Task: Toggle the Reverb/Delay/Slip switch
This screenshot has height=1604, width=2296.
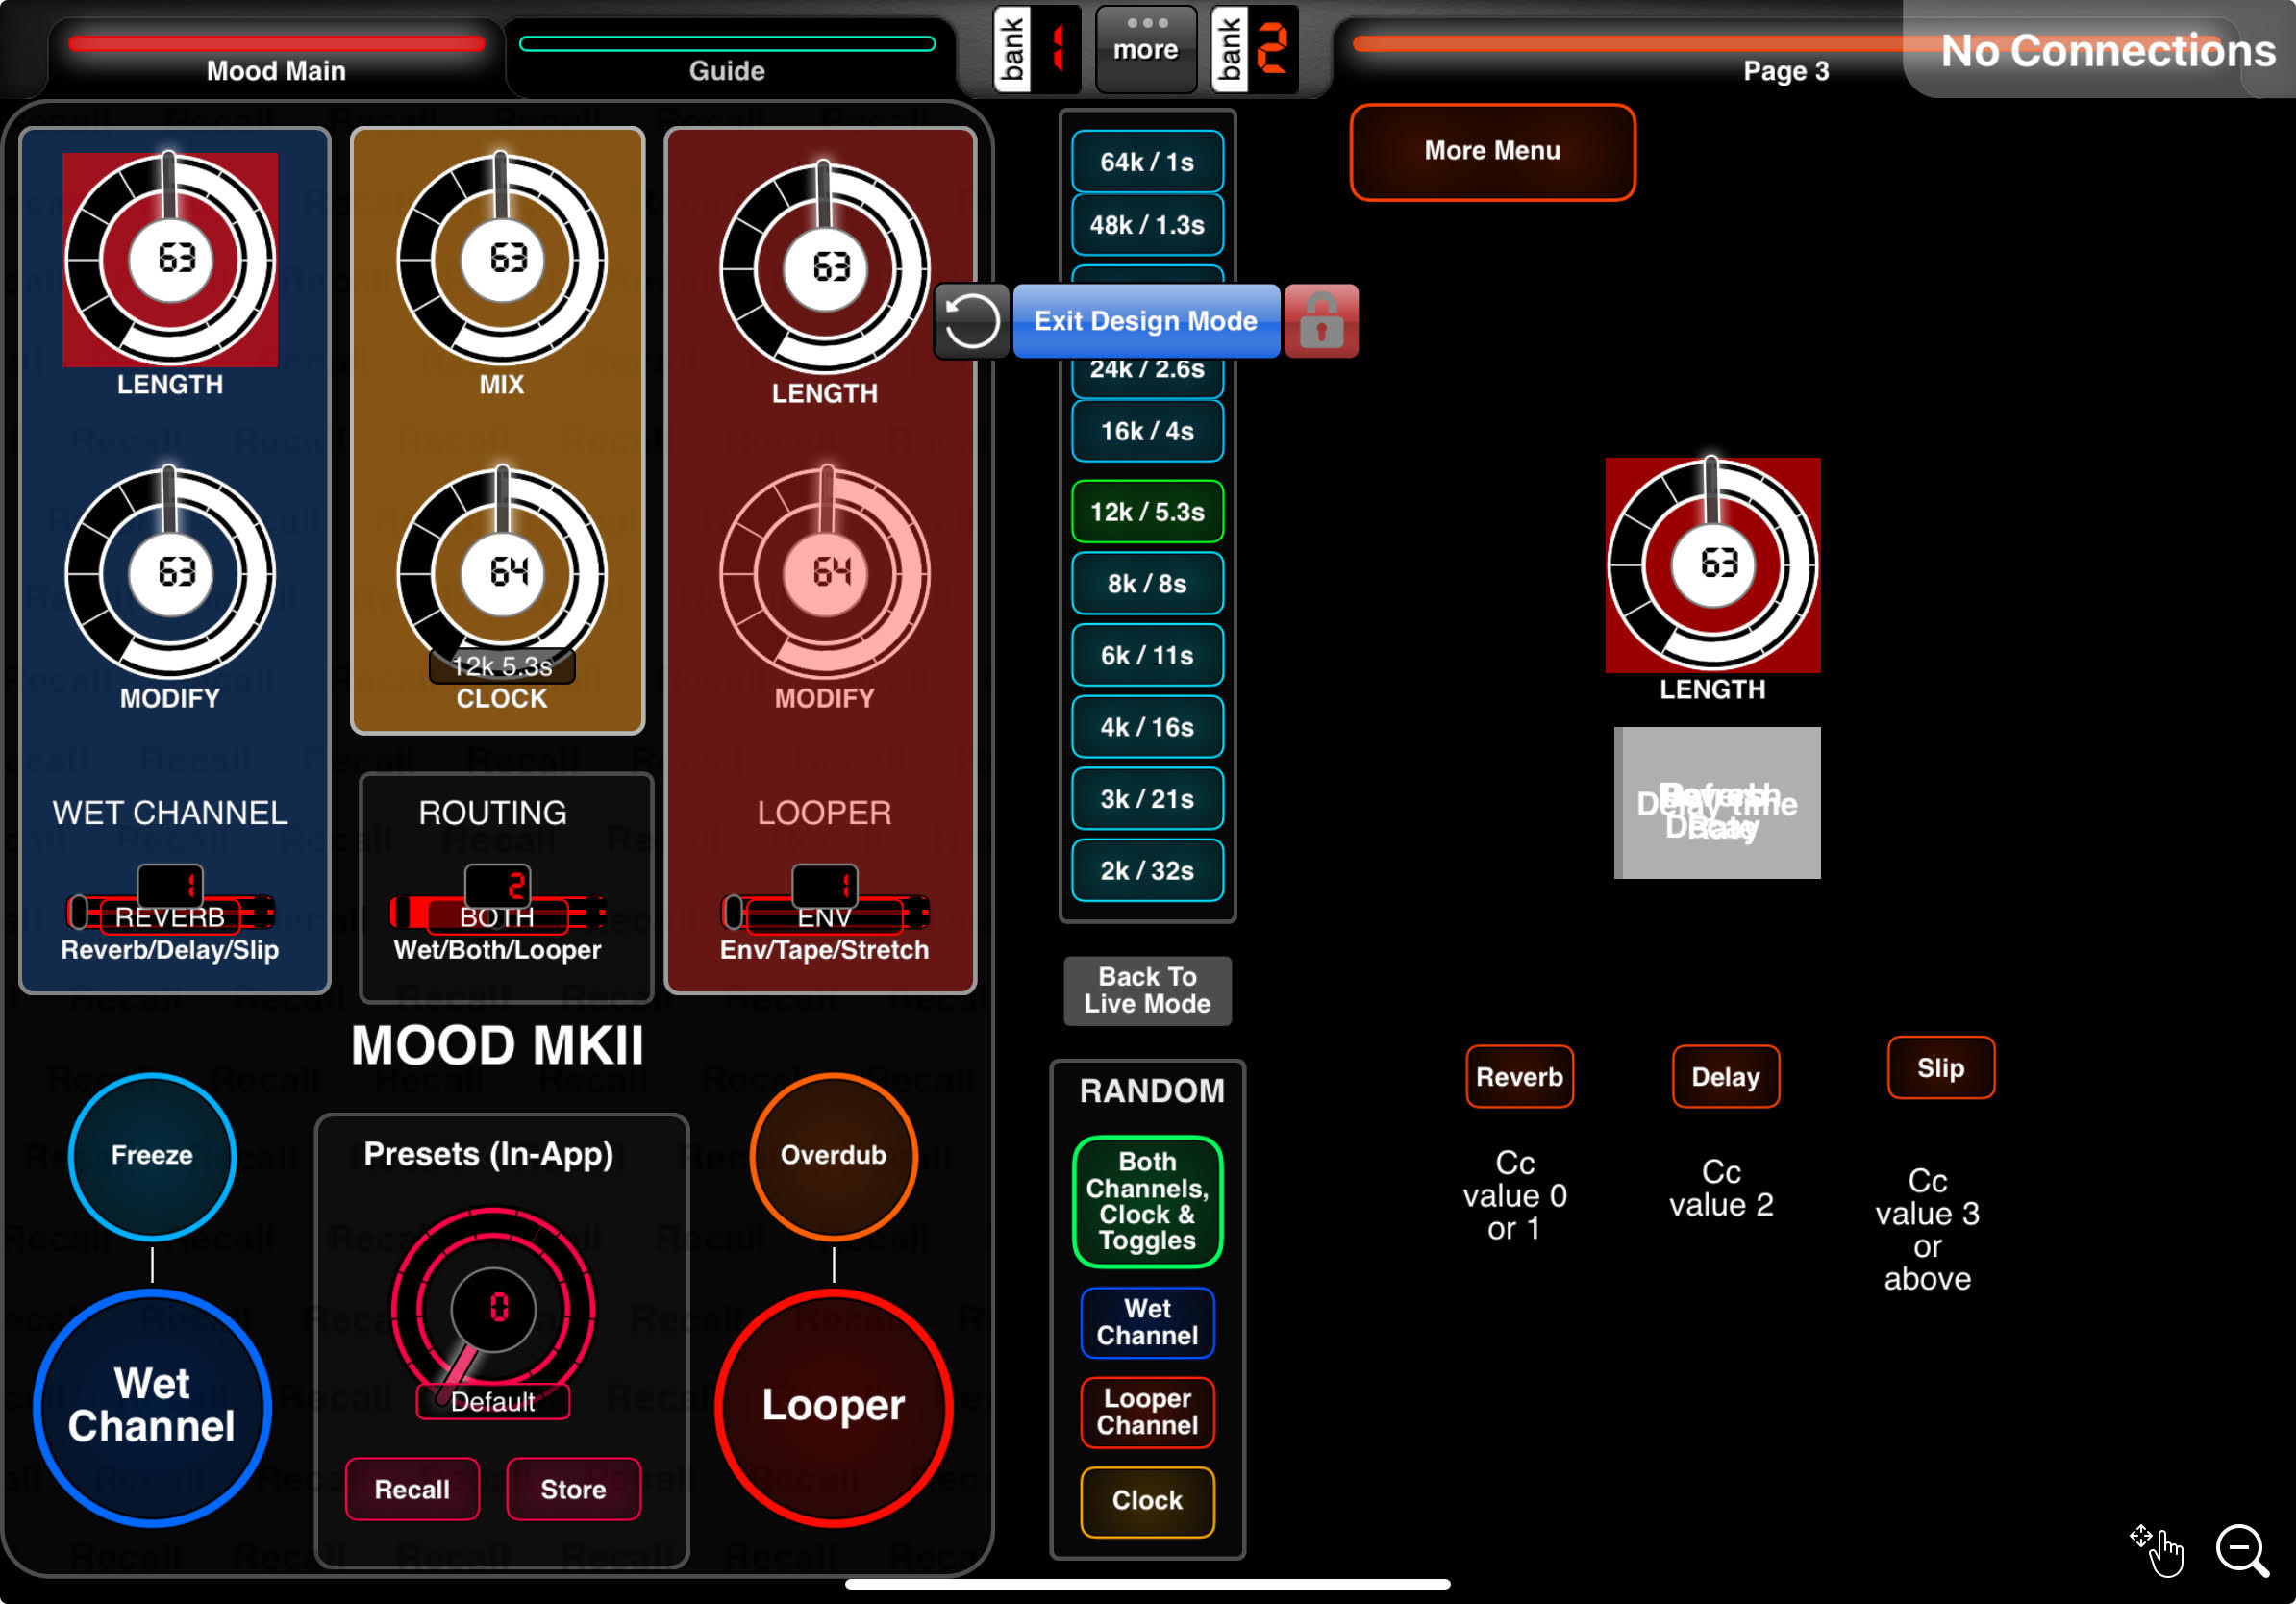Action: point(170,911)
